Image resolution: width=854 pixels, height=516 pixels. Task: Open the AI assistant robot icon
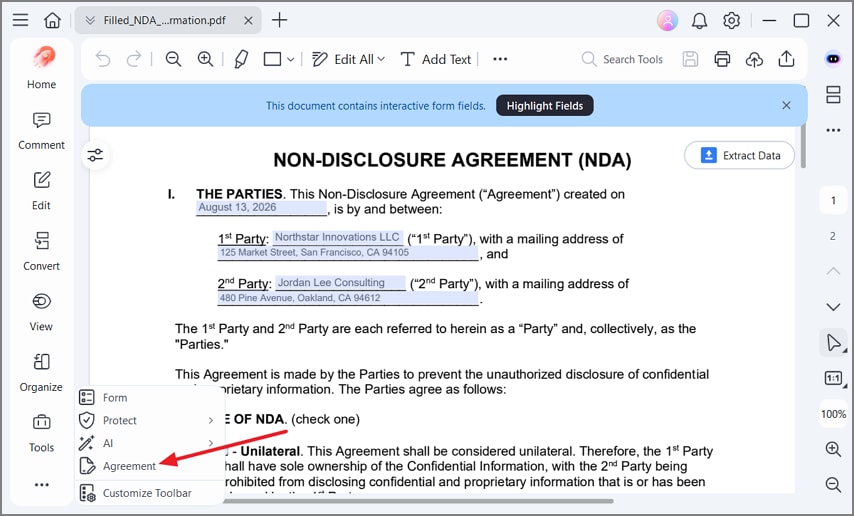833,59
